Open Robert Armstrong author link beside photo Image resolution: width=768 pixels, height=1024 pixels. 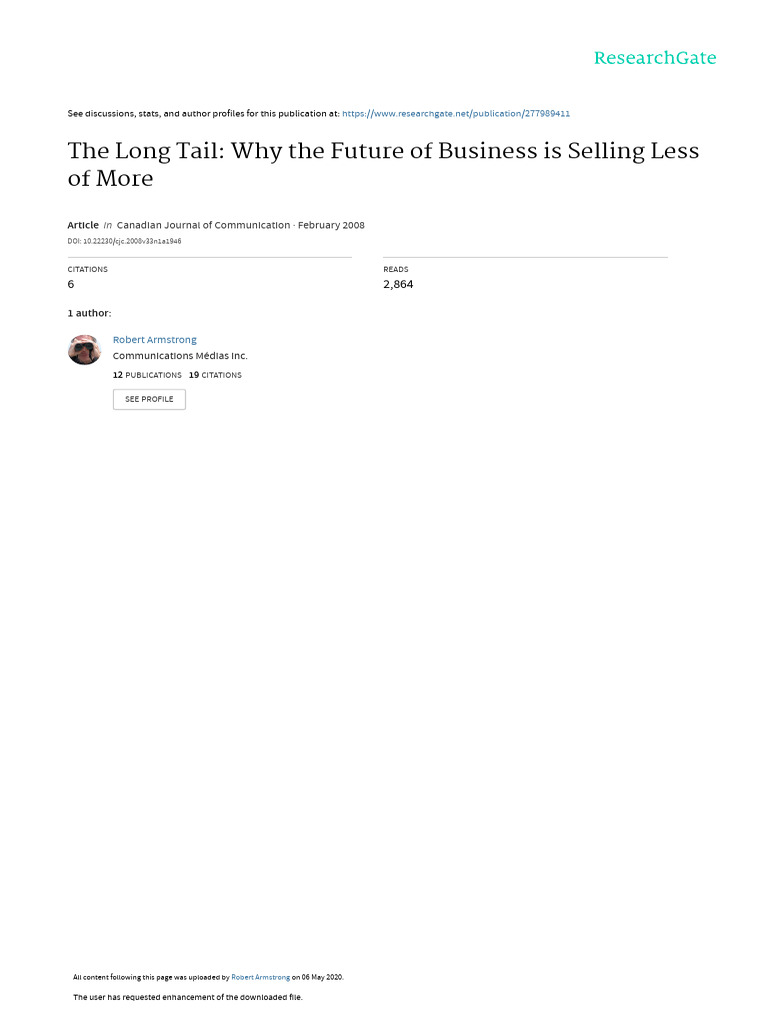[x=155, y=340]
